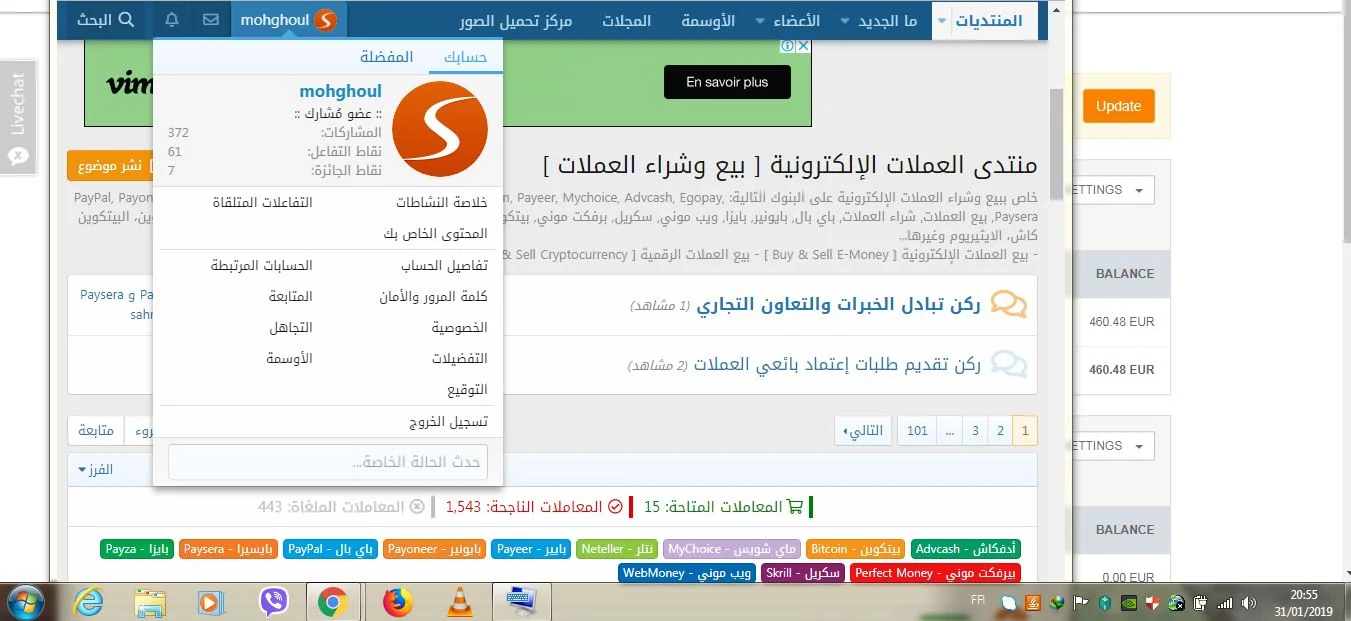Open the inbox envelope icon
Viewport: 1351px width, 621px height.
point(210,20)
